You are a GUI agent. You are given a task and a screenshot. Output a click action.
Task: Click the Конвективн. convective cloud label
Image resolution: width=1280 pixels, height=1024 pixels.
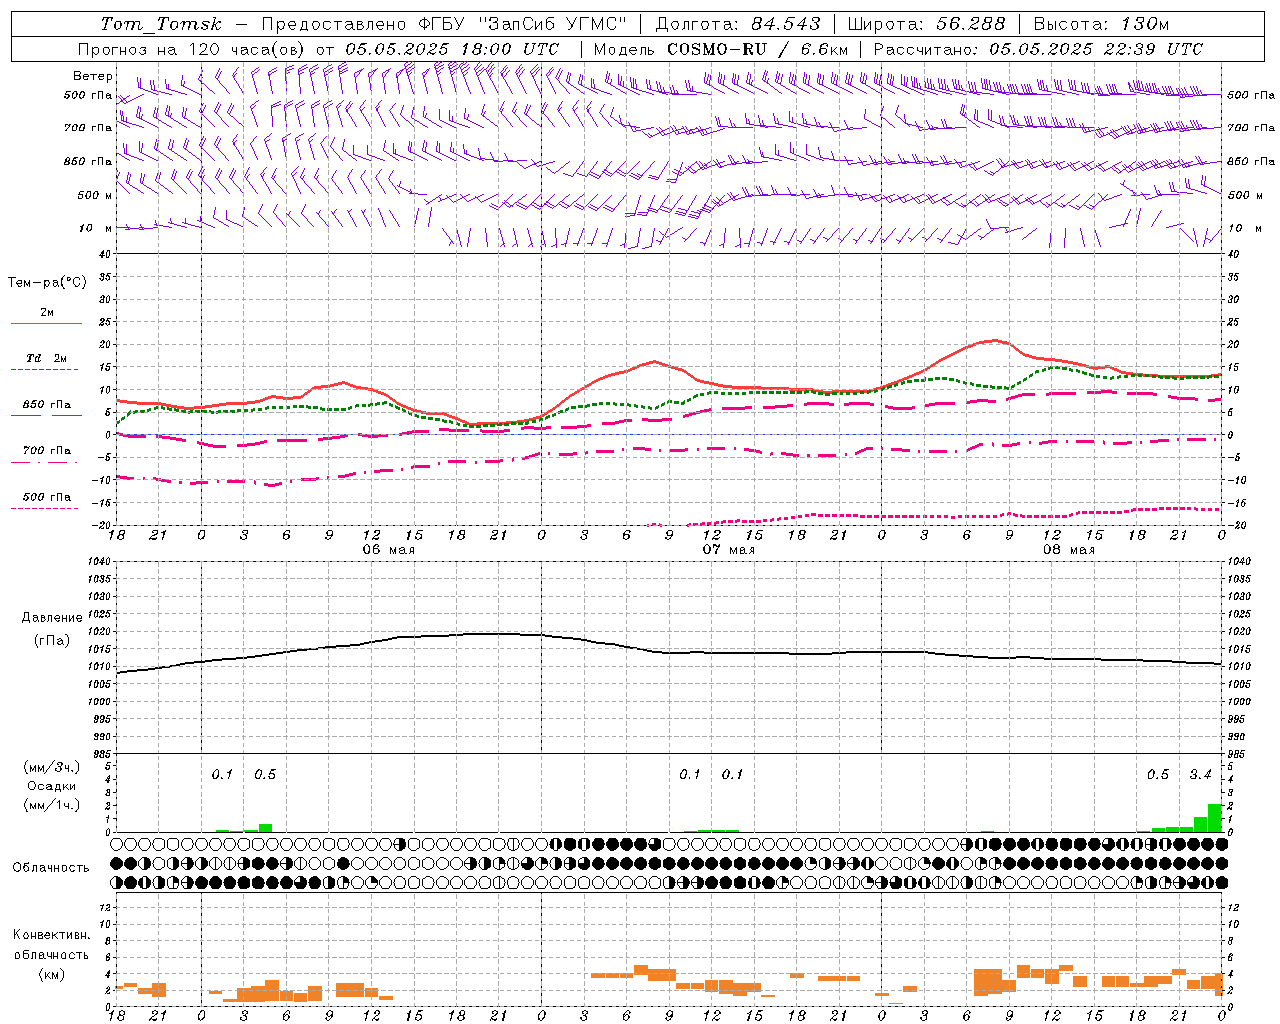click(x=51, y=935)
